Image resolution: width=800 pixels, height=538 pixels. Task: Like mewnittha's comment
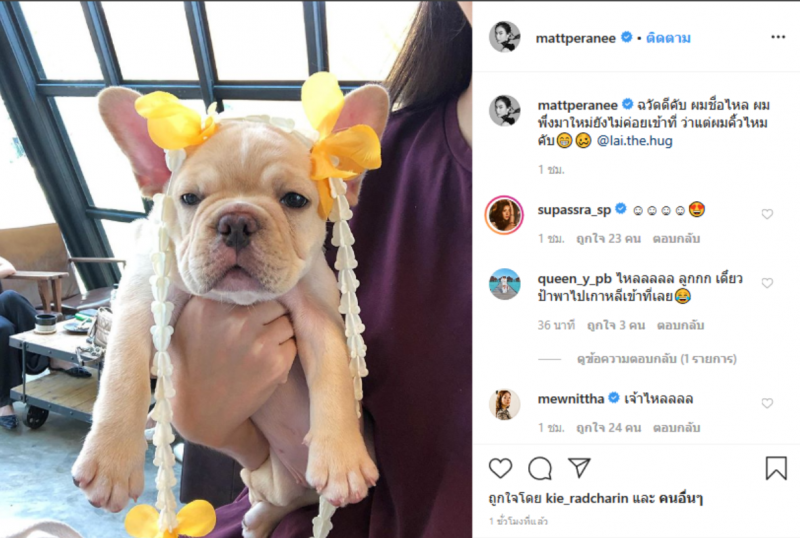[767, 403]
